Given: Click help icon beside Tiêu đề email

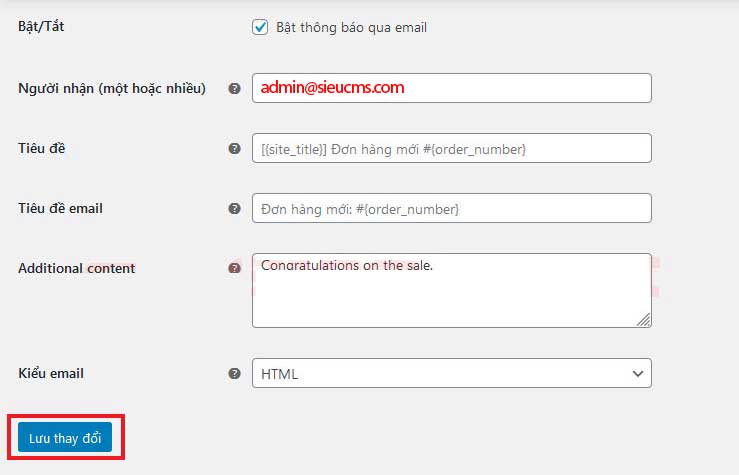Looking at the screenshot, I should (234, 208).
